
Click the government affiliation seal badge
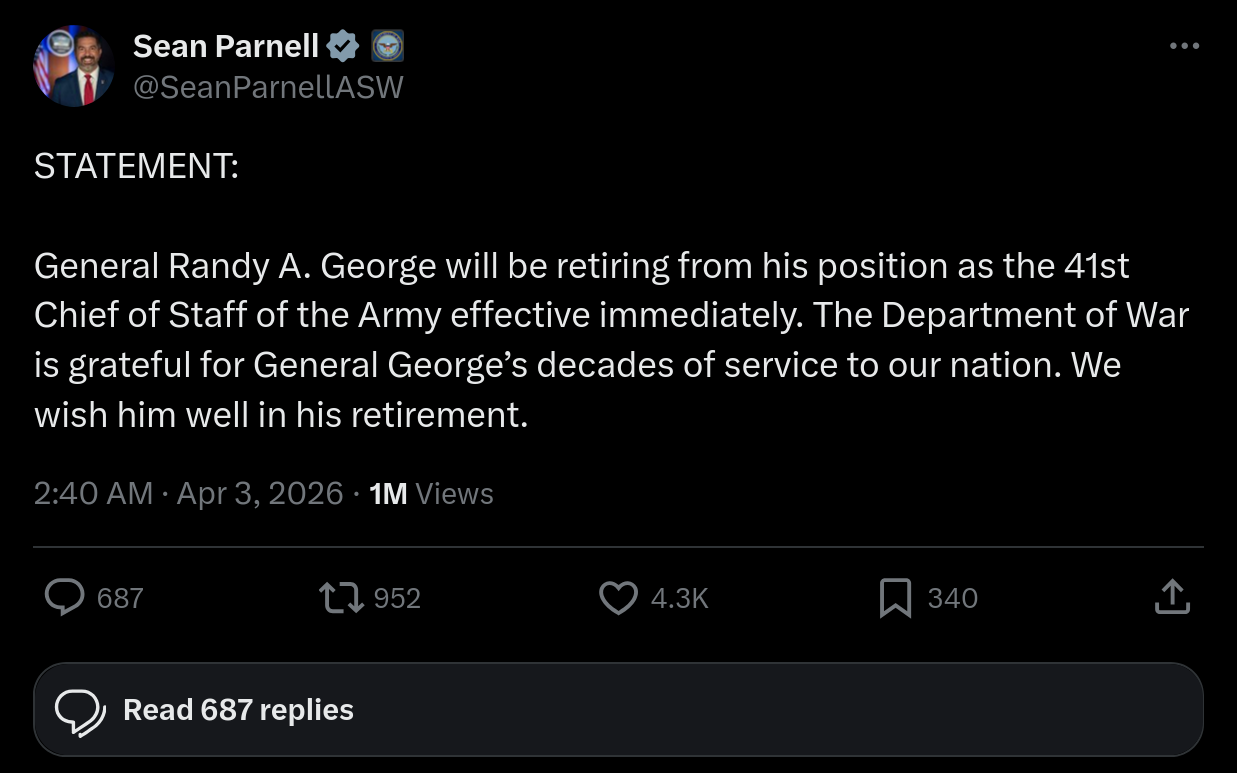pyautogui.click(x=387, y=46)
